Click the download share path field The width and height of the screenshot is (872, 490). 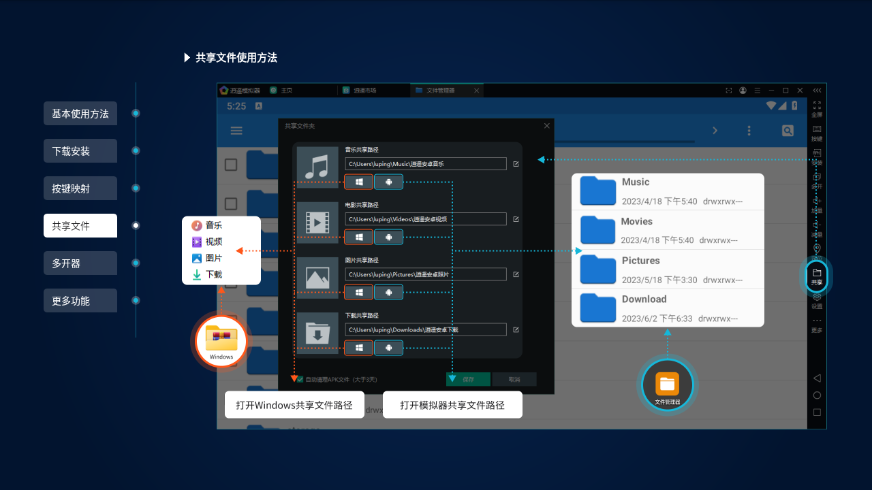[x=425, y=330]
